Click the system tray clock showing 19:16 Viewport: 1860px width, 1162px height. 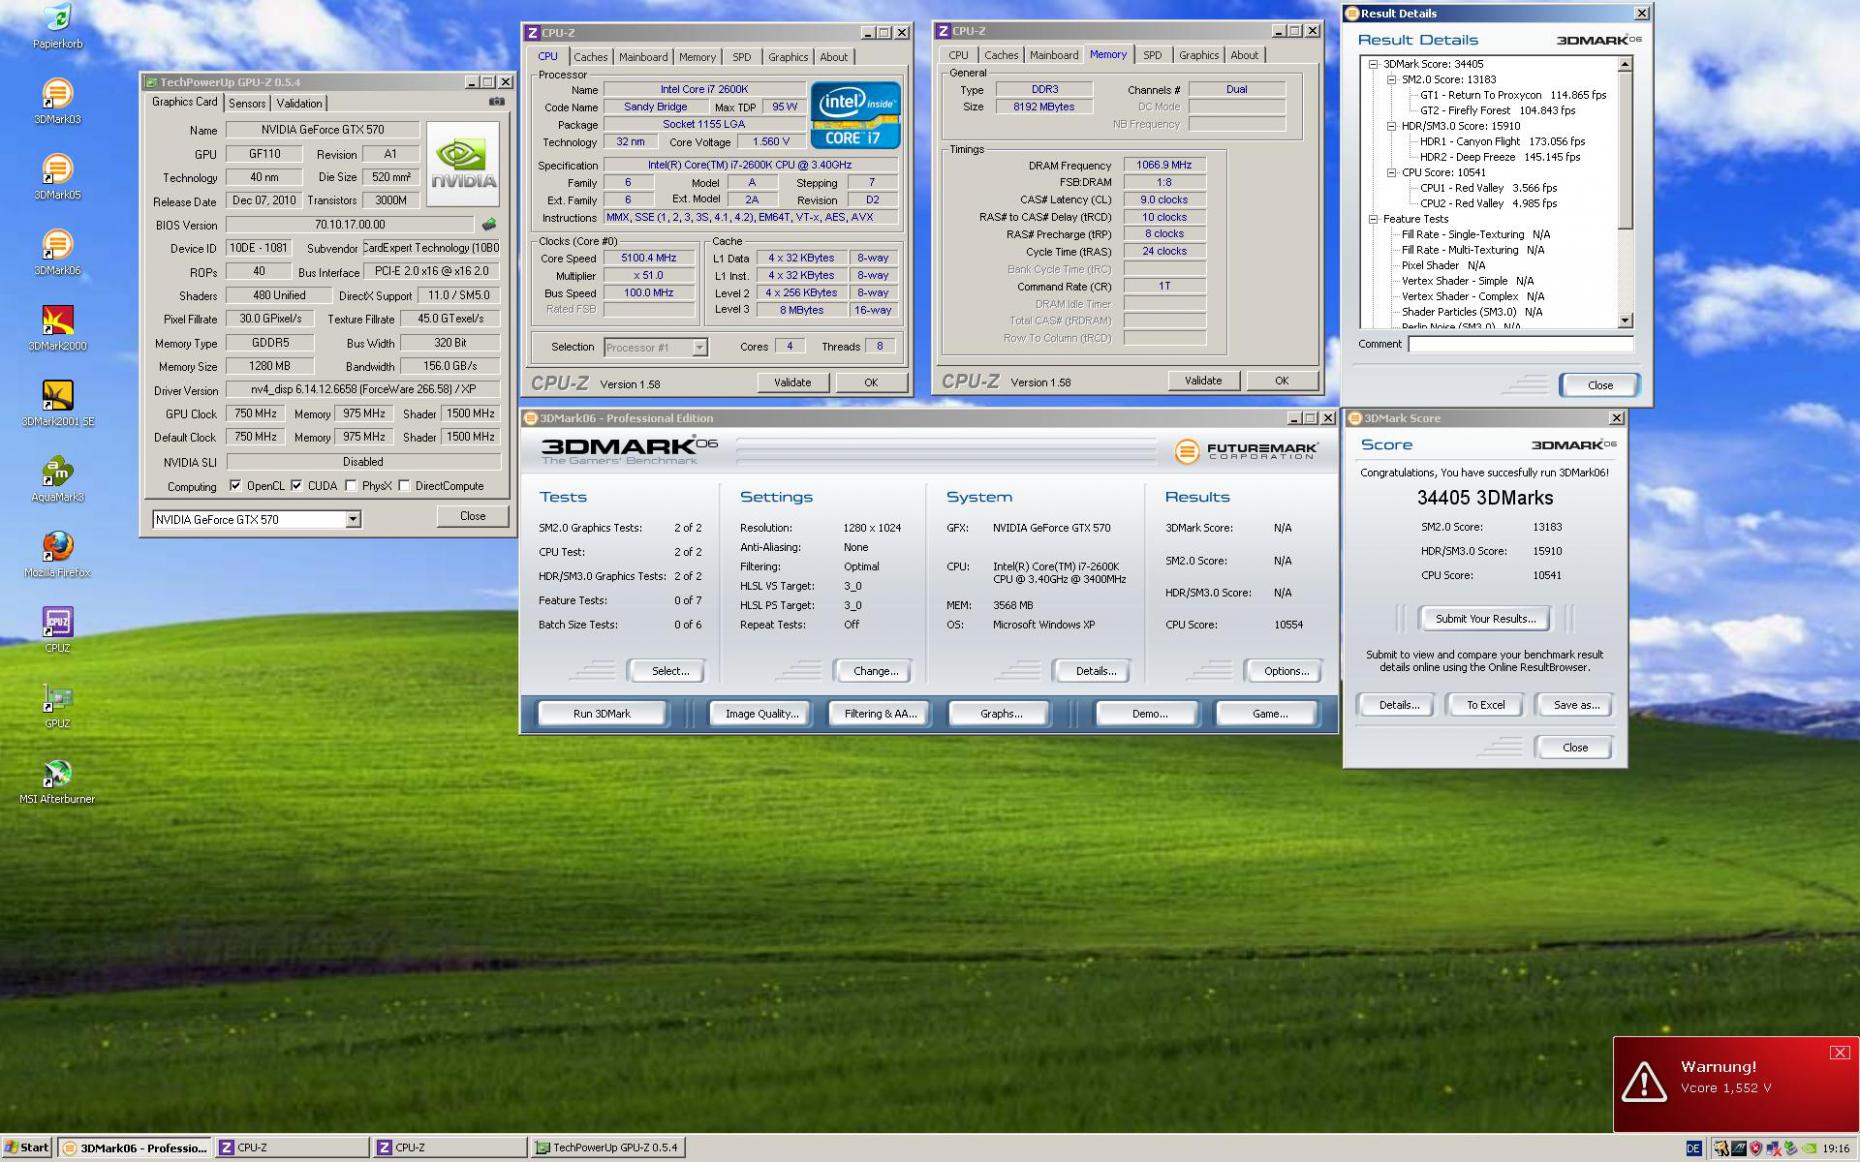[1836, 1148]
